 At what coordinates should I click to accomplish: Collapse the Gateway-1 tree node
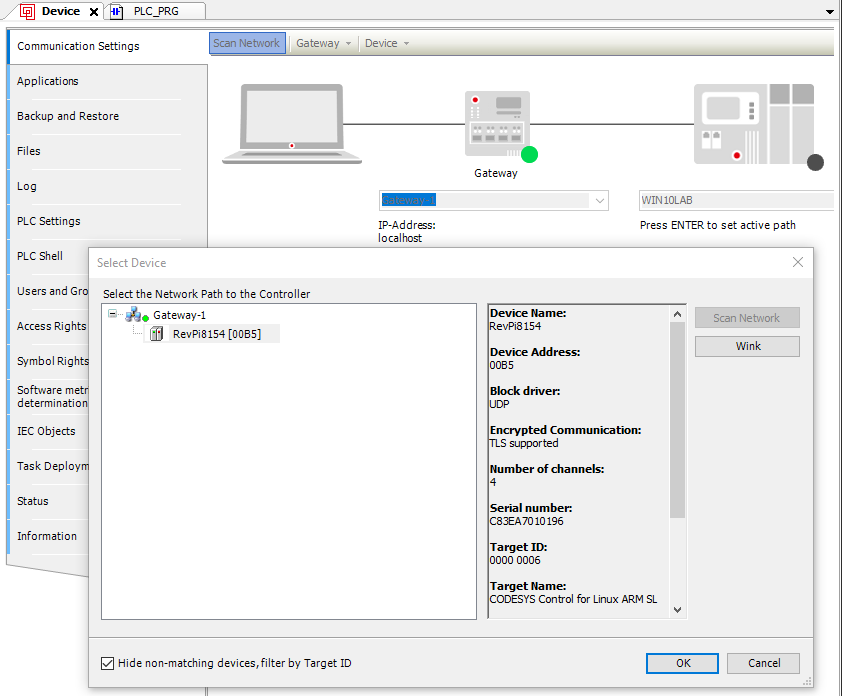[x=112, y=314]
